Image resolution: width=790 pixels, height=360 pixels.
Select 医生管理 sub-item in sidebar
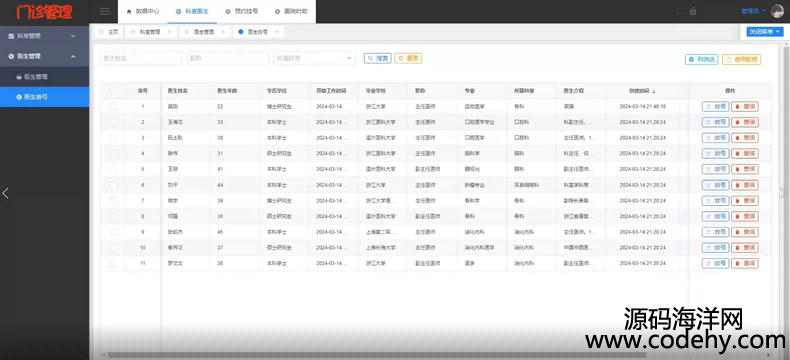(44, 77)
